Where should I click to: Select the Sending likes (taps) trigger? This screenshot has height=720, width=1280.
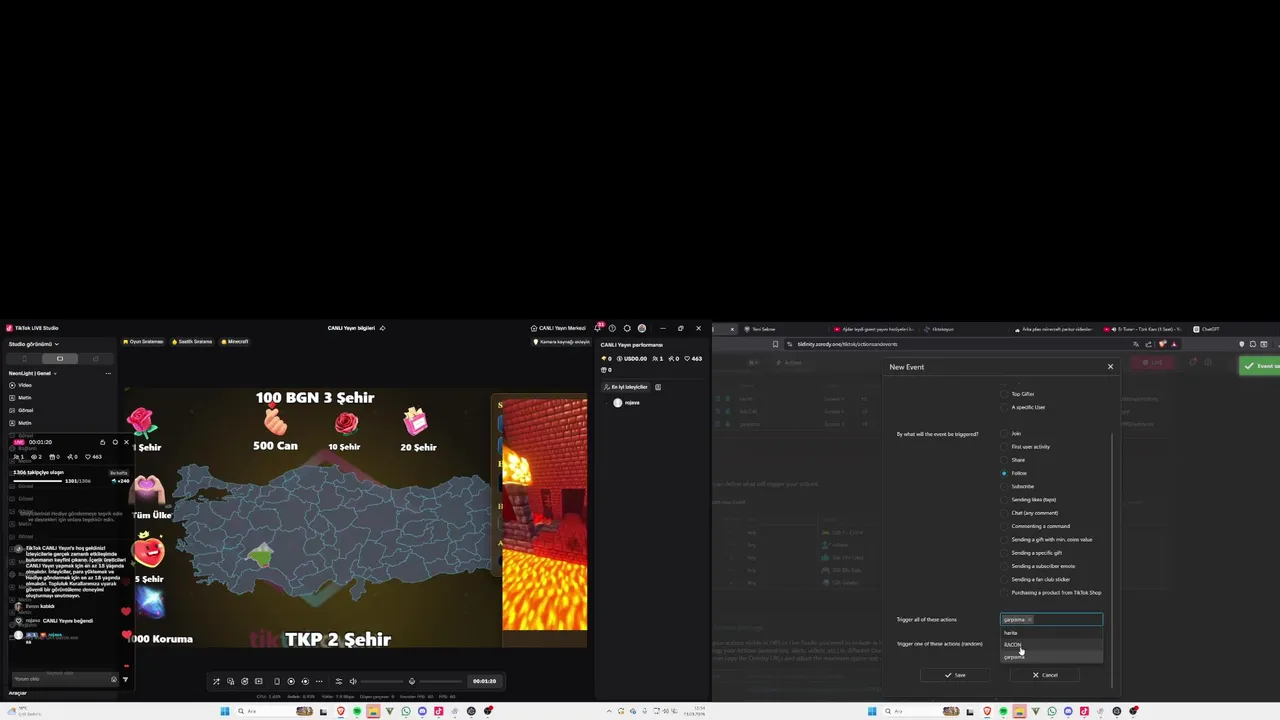pyautogui.click(x=1005, y=500)
